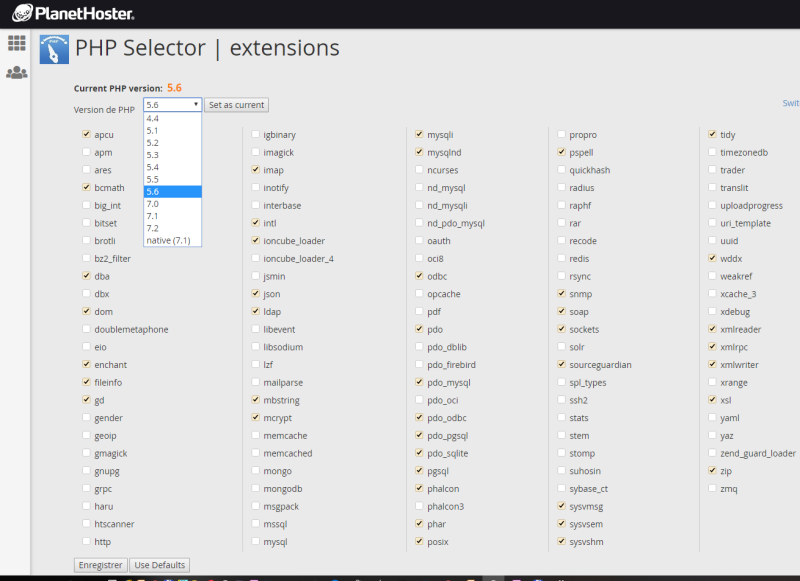
Task: Select version 7.2 from dropdown list
Action: click(172, 228)
